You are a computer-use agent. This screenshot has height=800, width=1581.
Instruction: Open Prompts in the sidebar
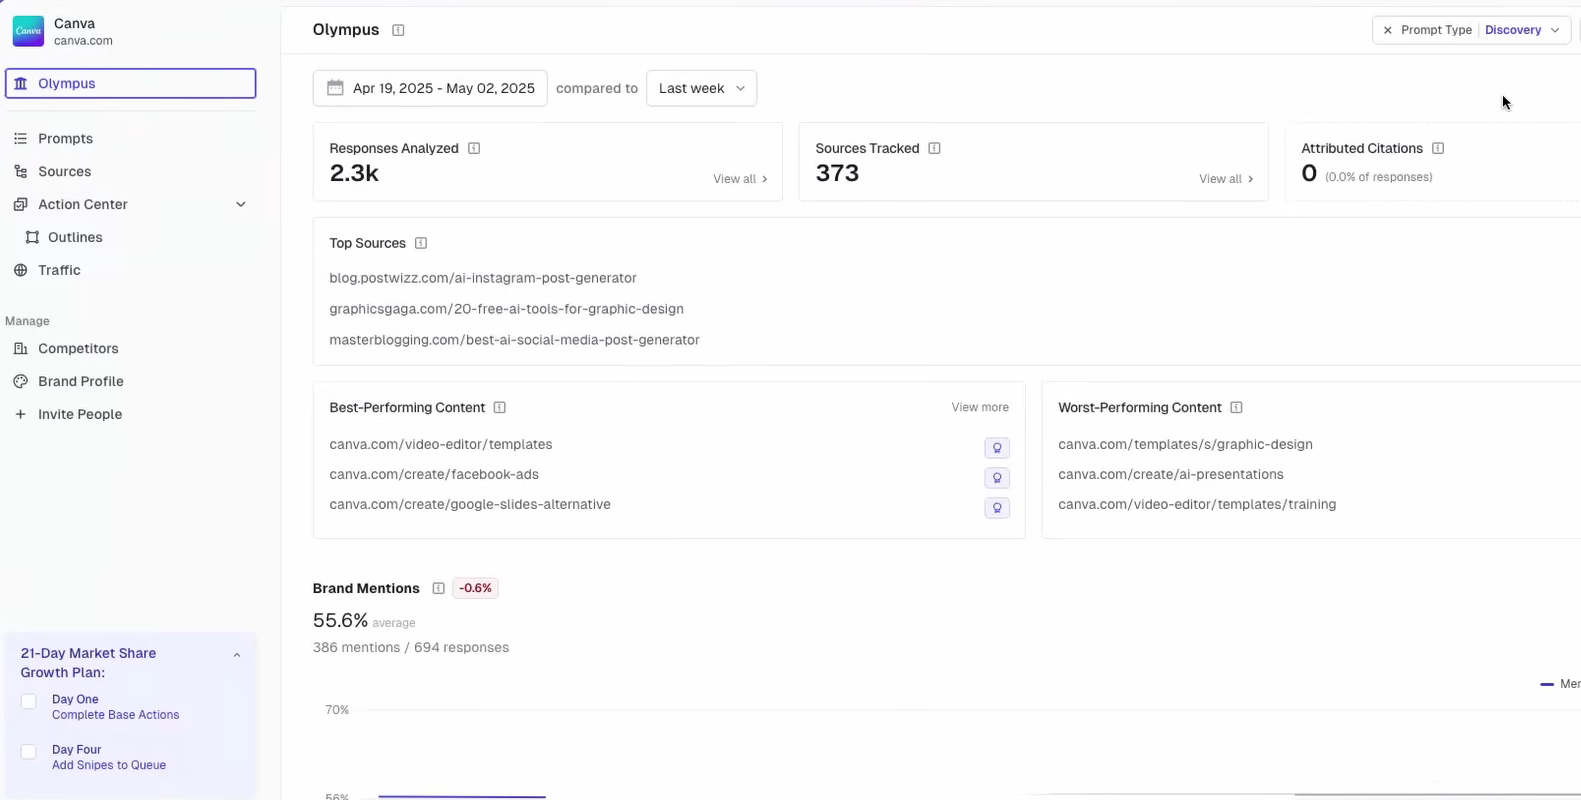click(x=65, y=138)
